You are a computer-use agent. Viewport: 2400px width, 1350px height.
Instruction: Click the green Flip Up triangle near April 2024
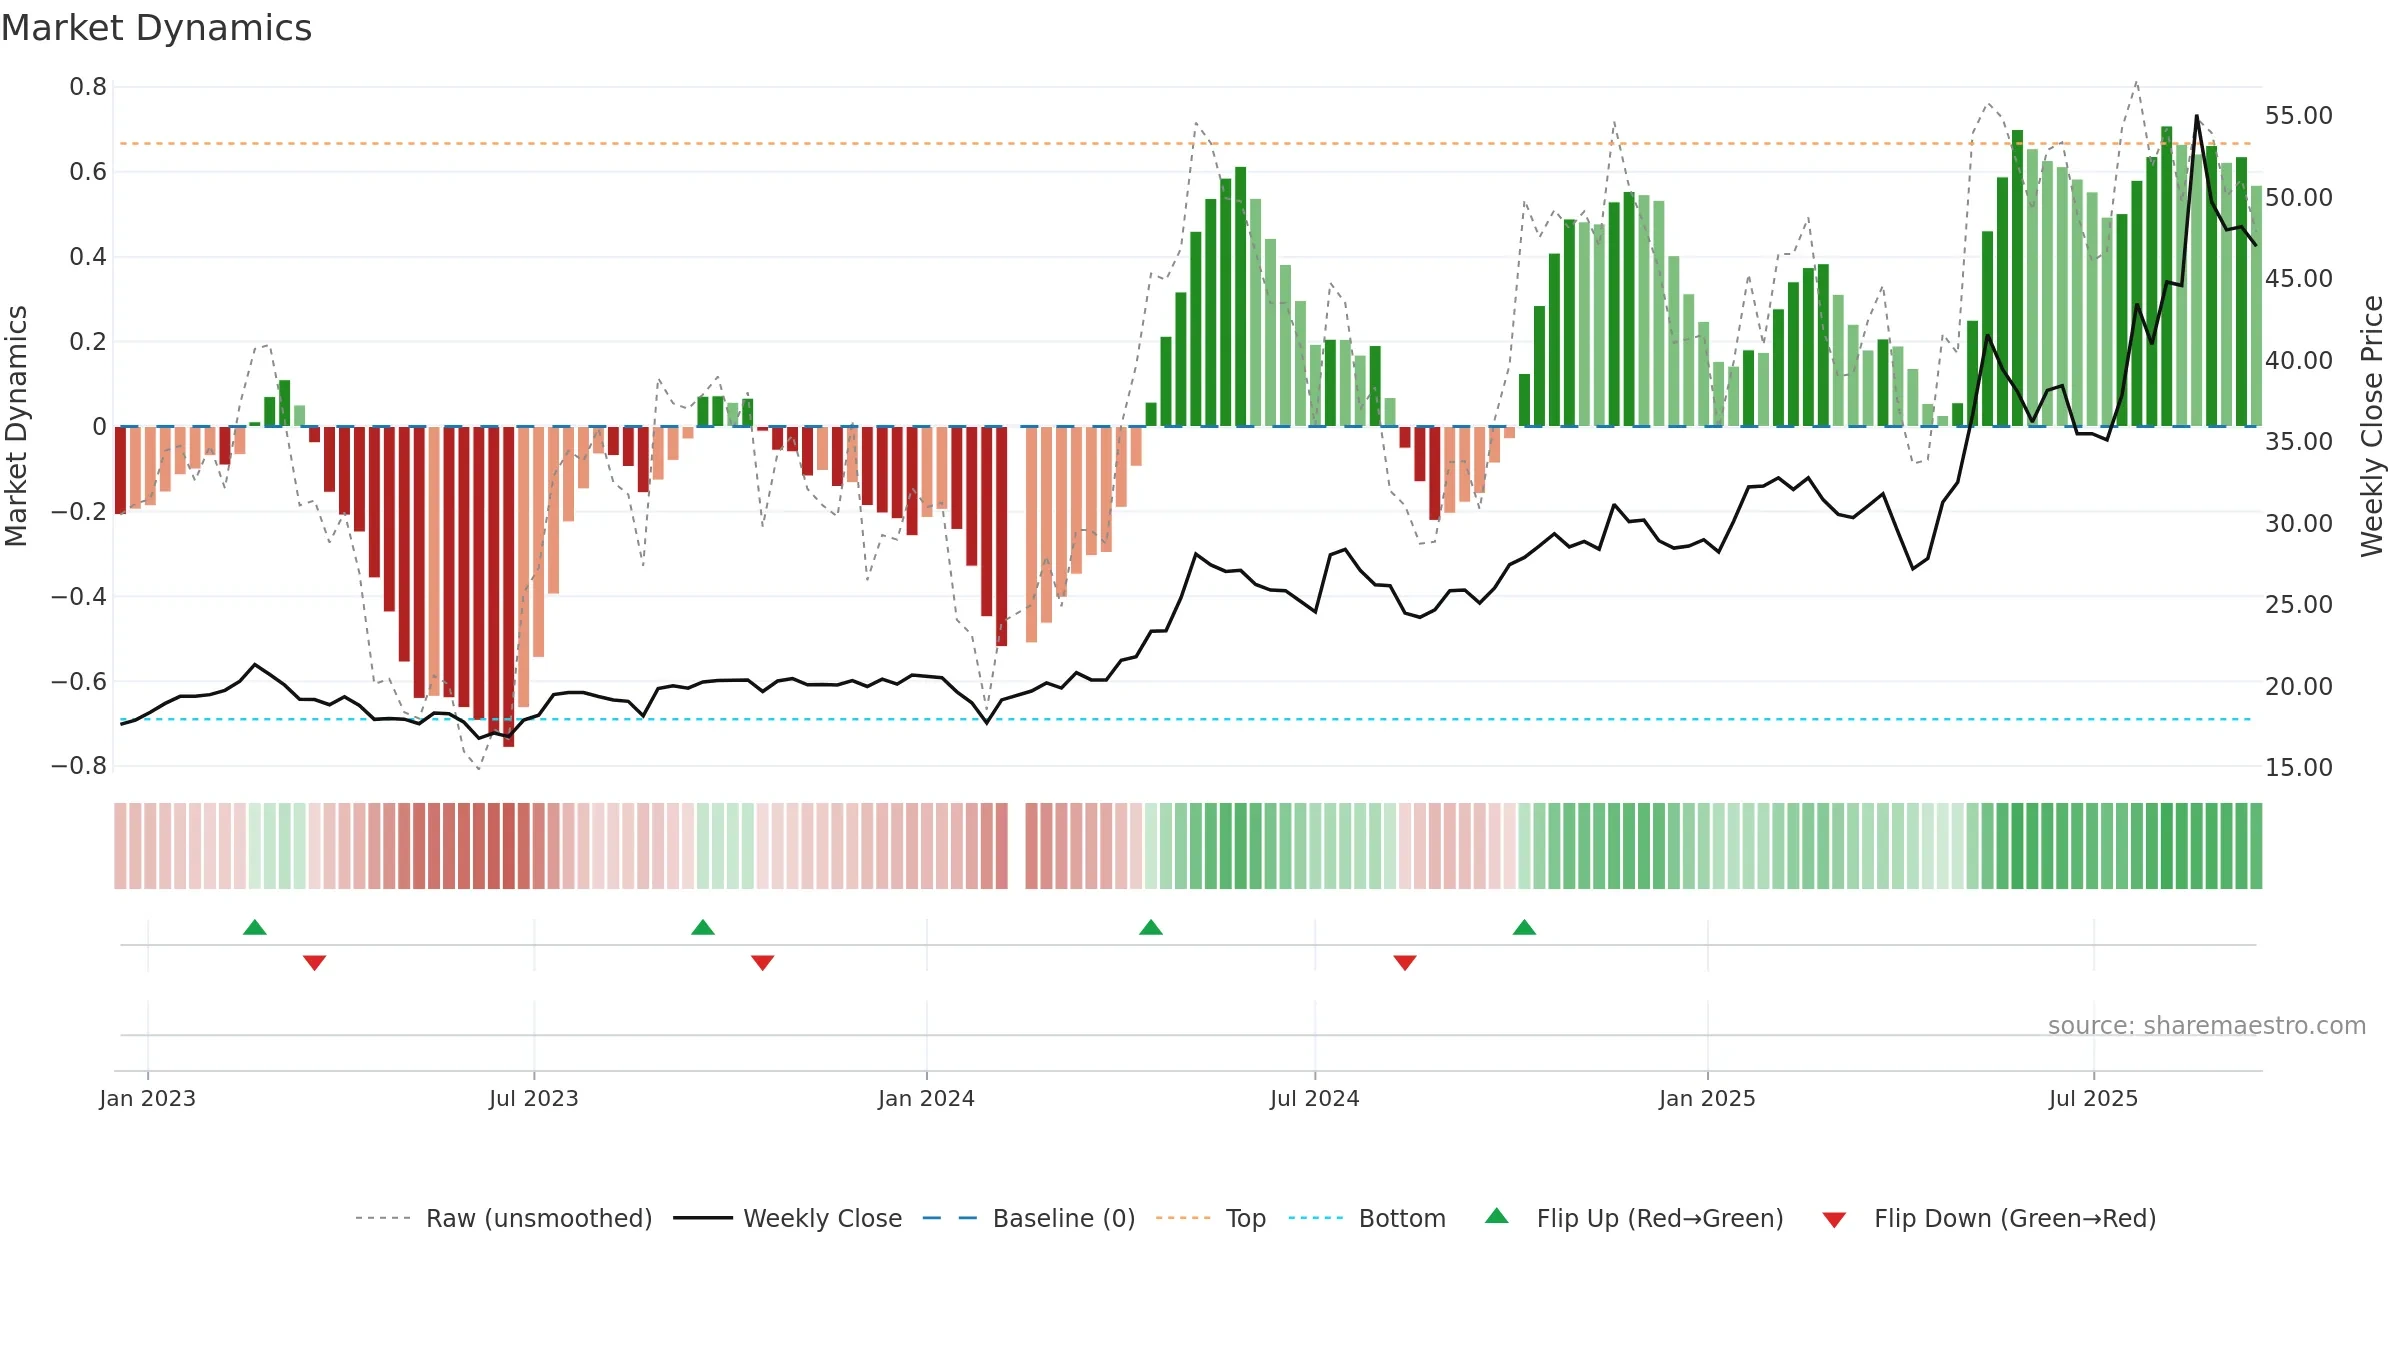point(1151,927)
